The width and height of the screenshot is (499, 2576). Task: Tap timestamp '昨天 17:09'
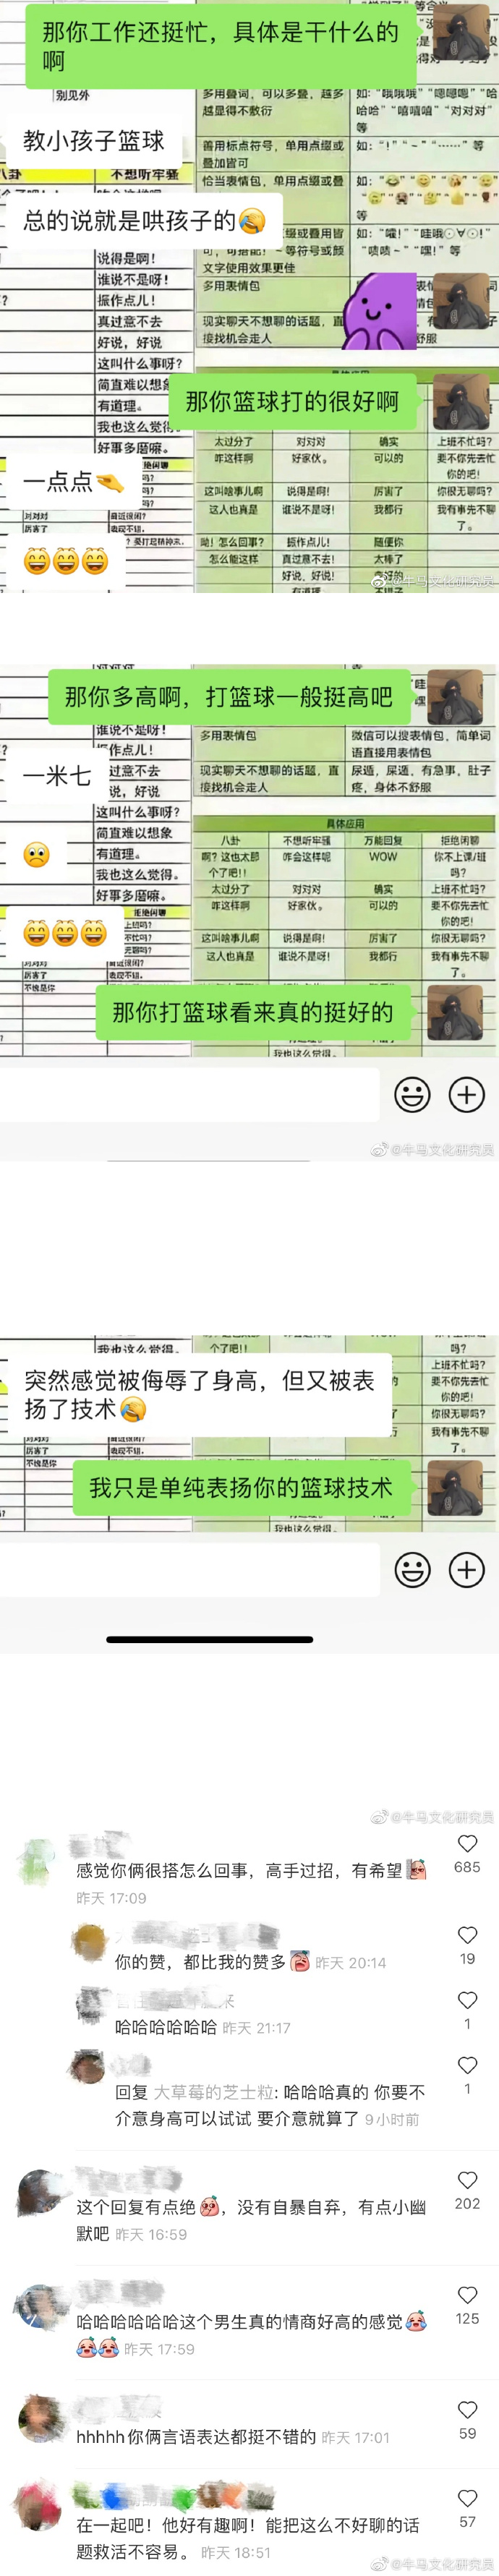(111, 1898)
